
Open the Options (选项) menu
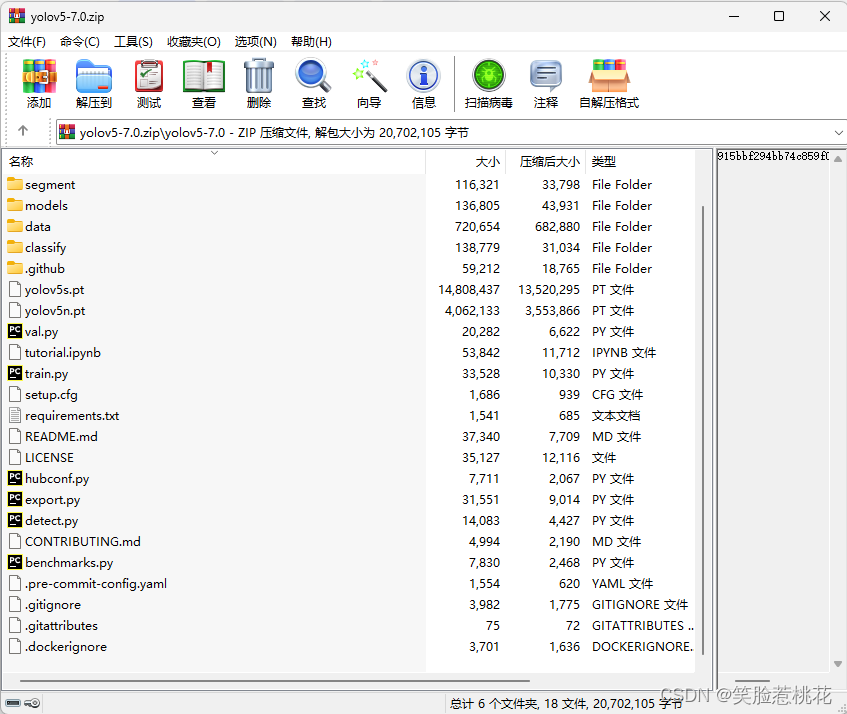(x=256, y=42)
